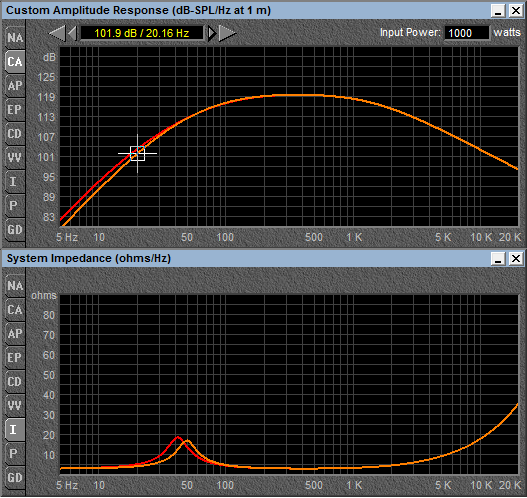Select P tab in Custom Amplitude Response window
This screenshot has height=498, width=527.
(15, 205)
